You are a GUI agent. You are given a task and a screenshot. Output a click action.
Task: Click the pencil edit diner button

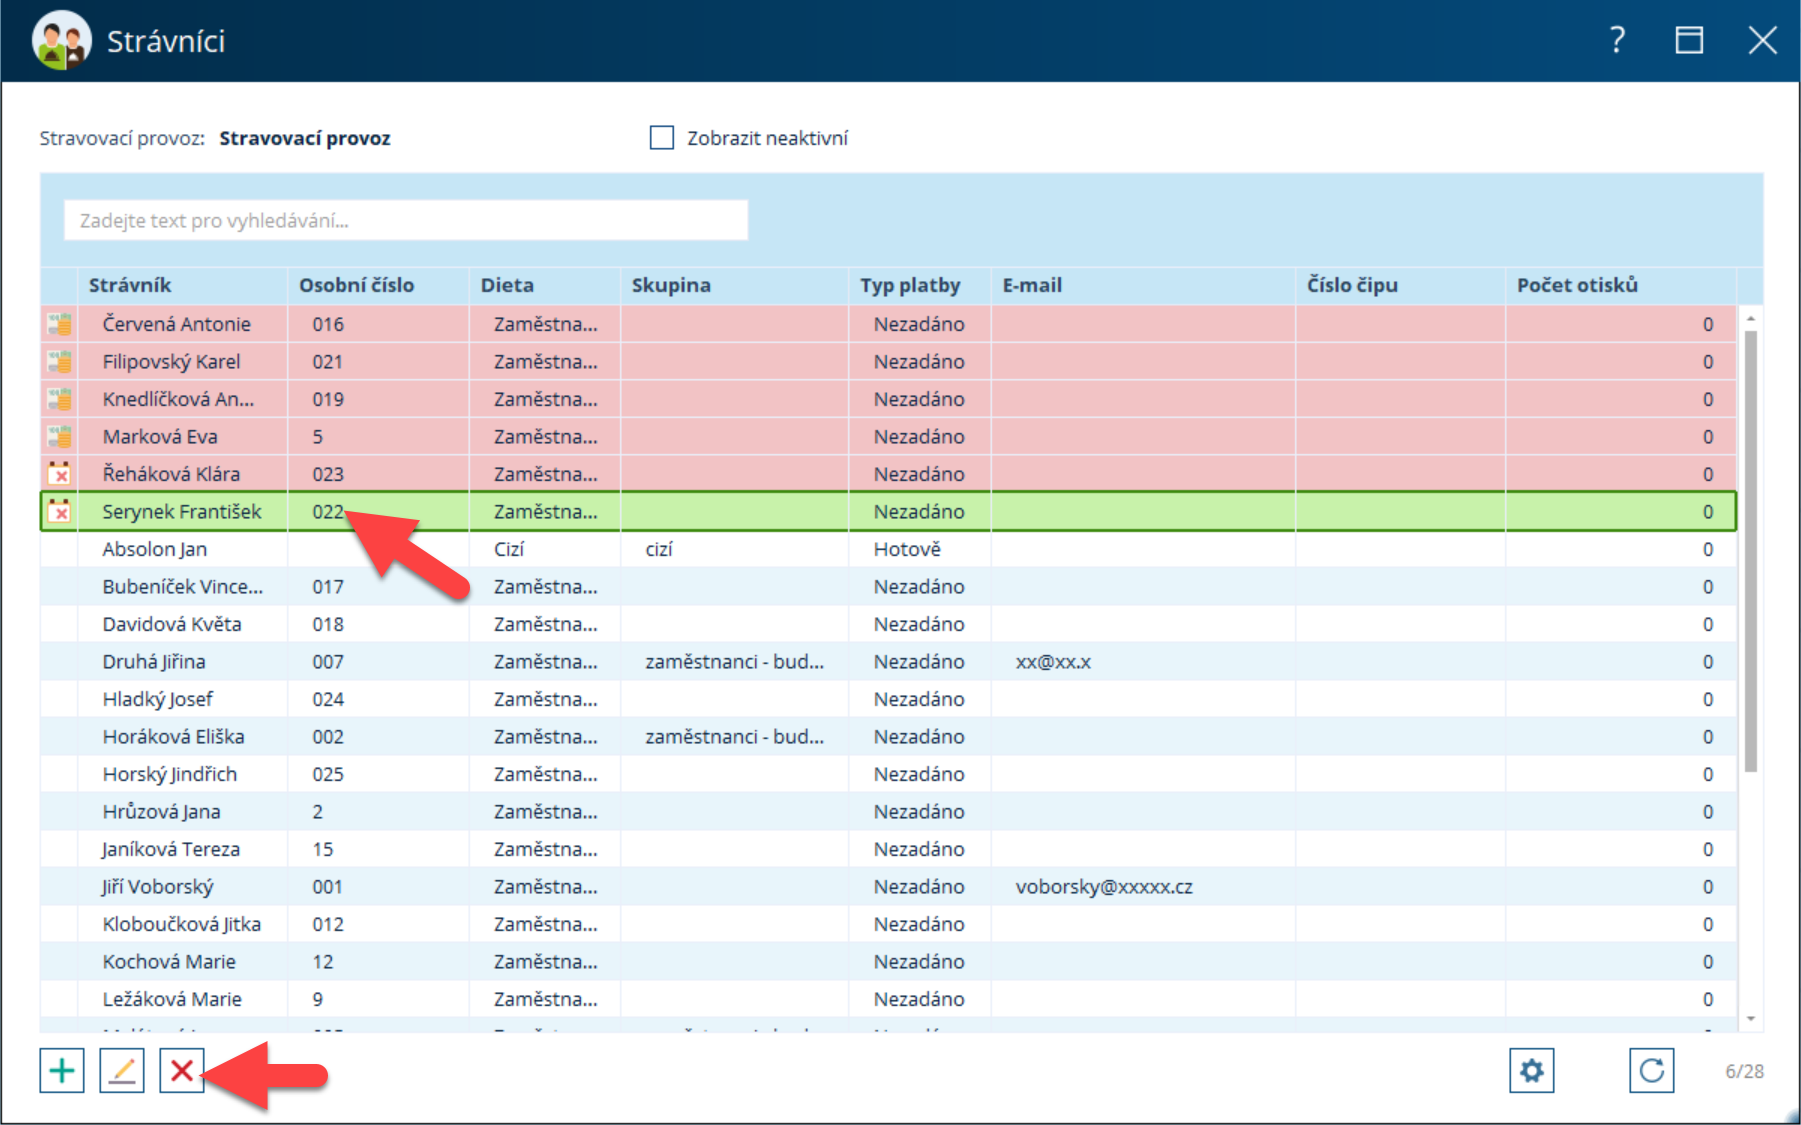(x=122, y=1070)
